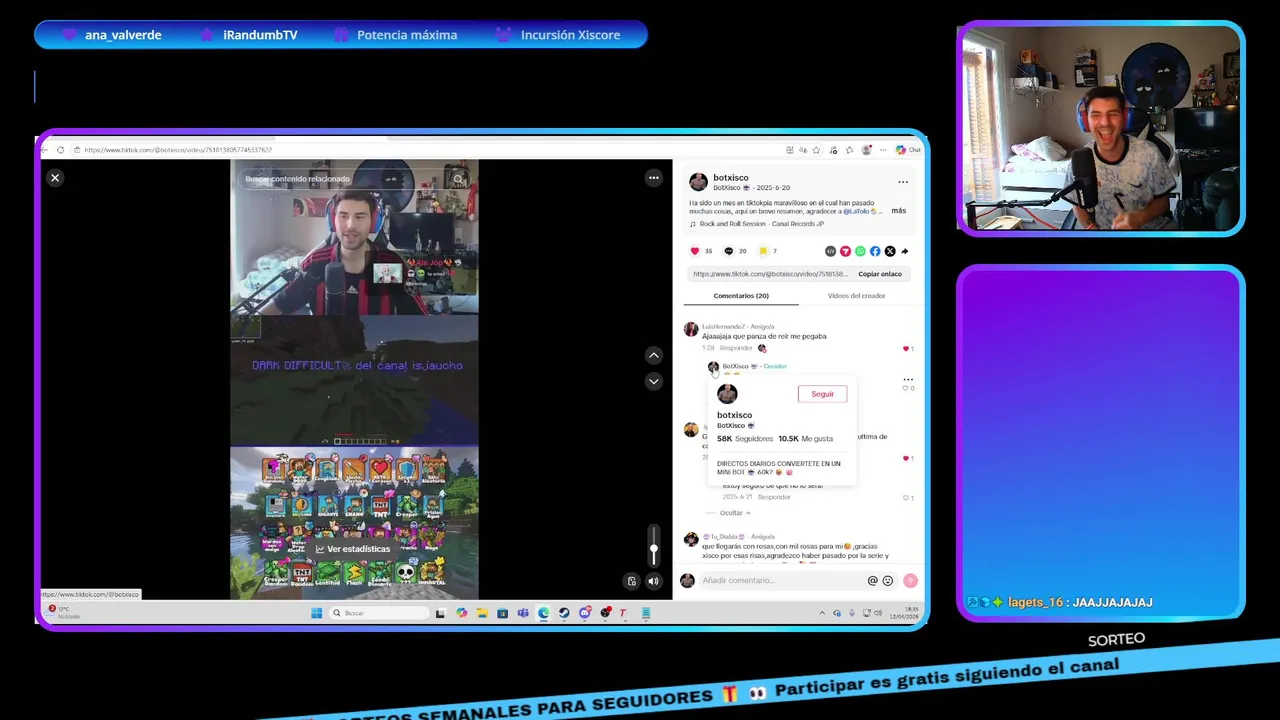Click Seguir on botxisco hover card

tap(823, 394)
